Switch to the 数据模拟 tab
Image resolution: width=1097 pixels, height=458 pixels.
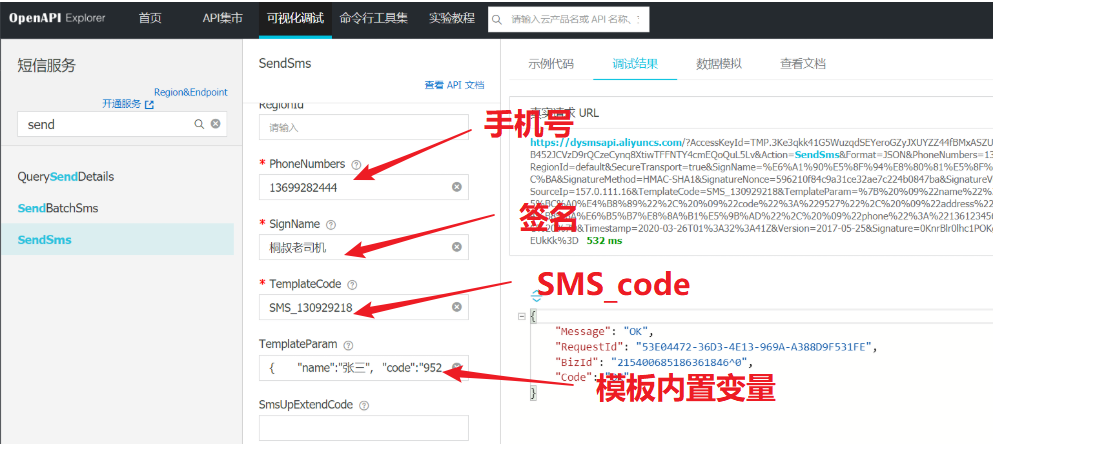pos(719,64)
